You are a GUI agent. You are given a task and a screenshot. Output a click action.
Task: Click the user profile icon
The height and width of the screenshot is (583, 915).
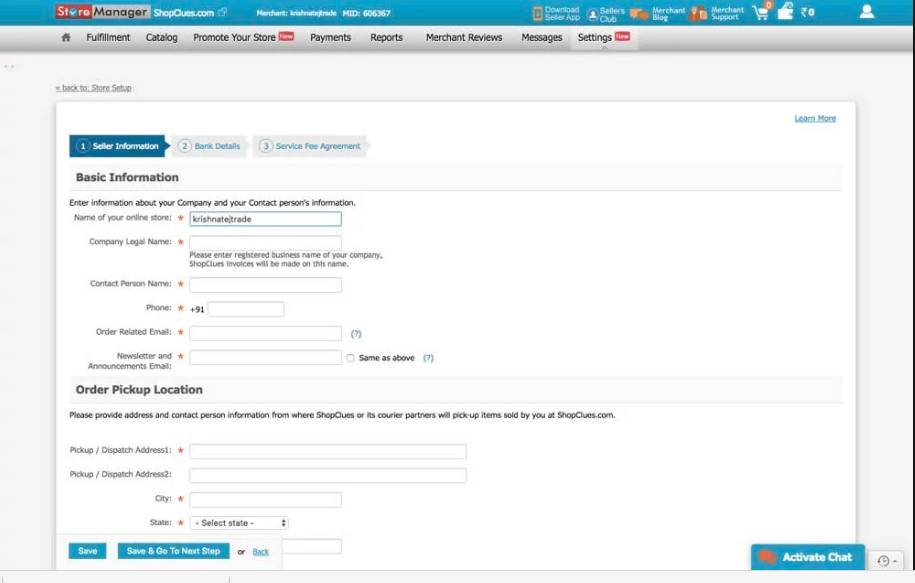tap(866, 12)
